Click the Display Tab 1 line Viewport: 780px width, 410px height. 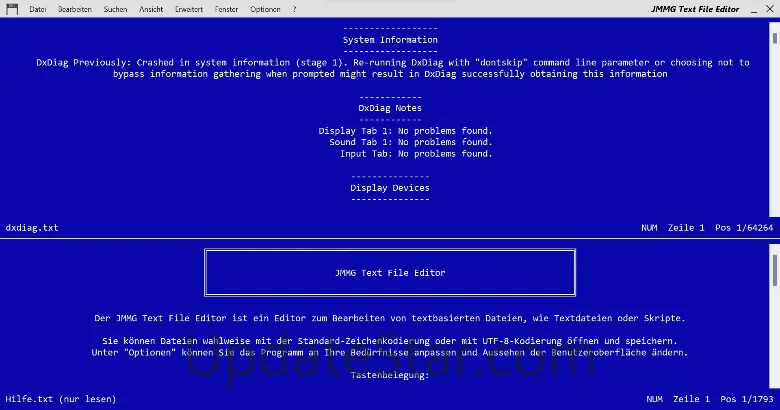(405, 131)
